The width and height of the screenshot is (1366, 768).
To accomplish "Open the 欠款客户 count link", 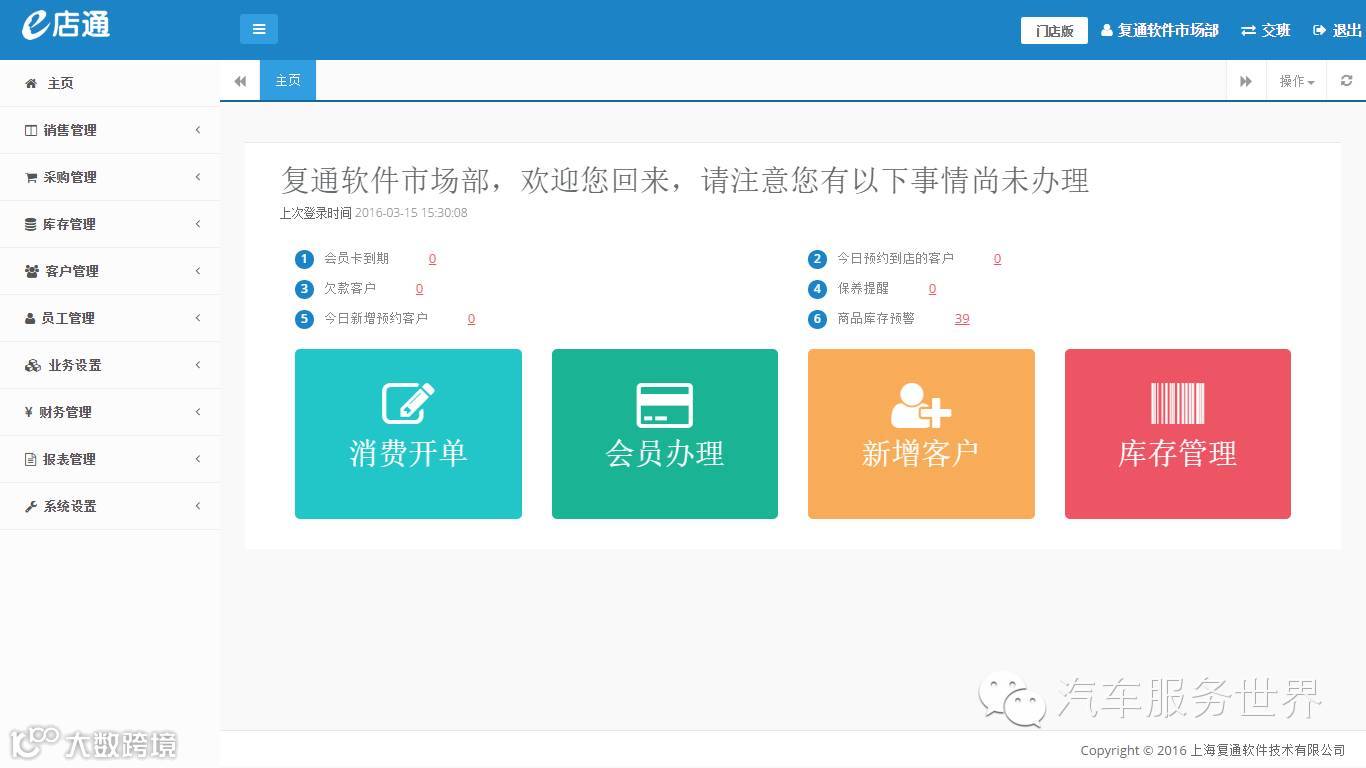I will [419, 289].
